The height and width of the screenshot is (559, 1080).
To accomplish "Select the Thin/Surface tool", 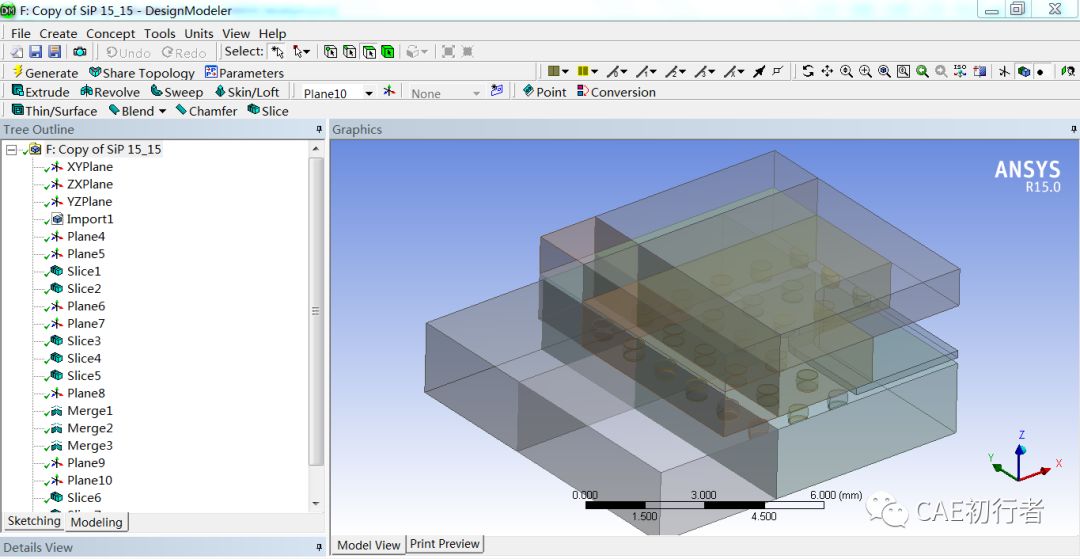I will 54,111.
